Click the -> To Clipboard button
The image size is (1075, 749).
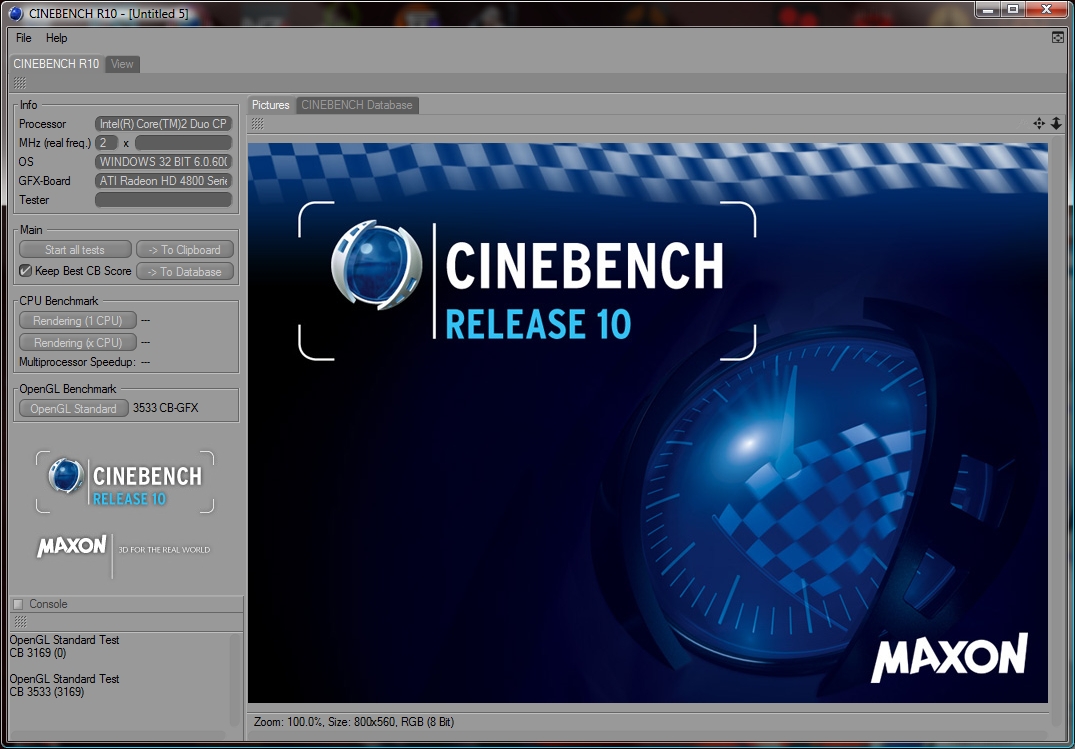click(x=184, y=250)
